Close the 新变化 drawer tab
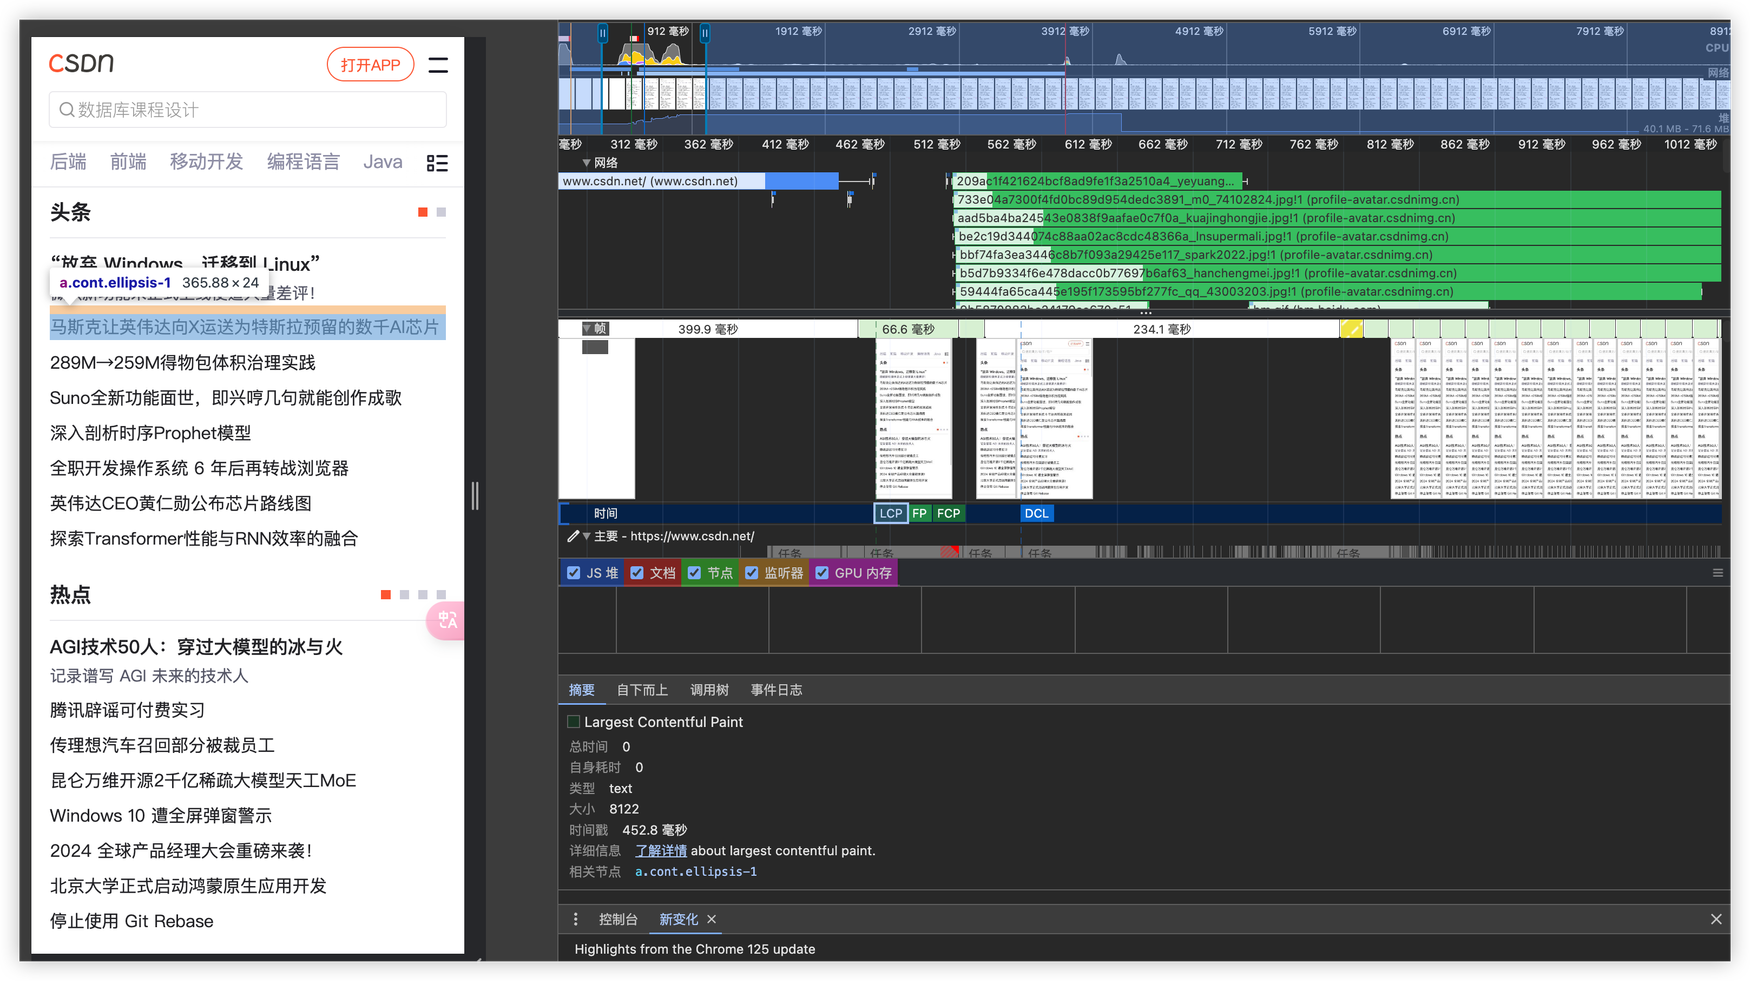The height and width of the screenshot is (981, 1750). click(712, 919)
